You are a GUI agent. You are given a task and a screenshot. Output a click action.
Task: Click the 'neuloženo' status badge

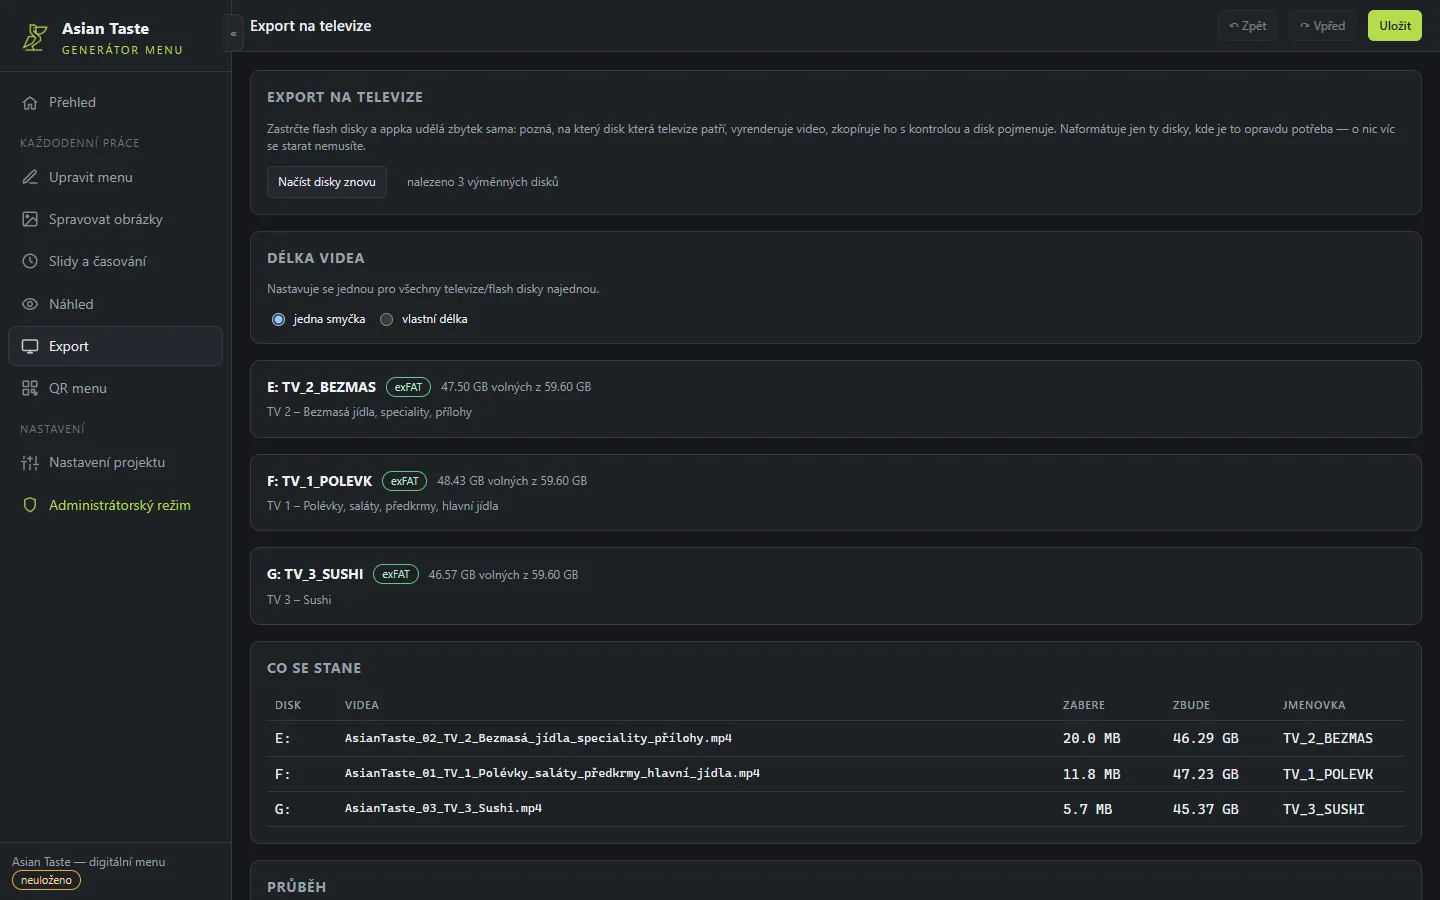46,881
